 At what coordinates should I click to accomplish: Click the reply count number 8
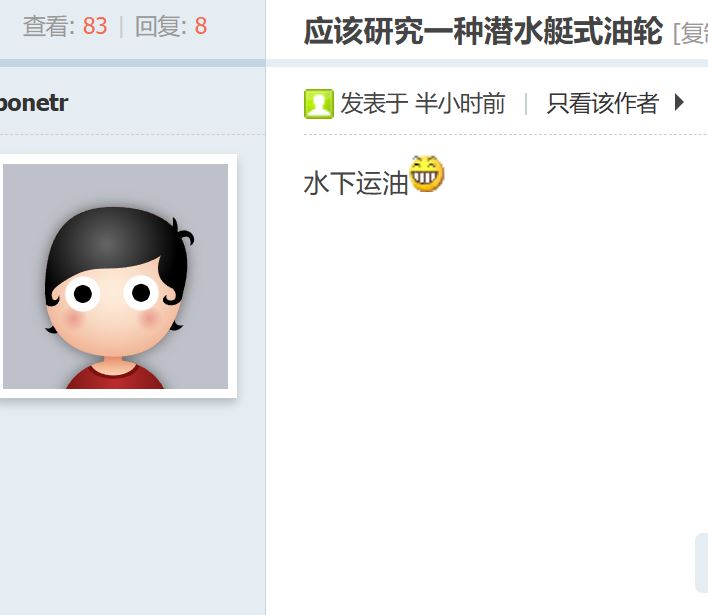201,26
